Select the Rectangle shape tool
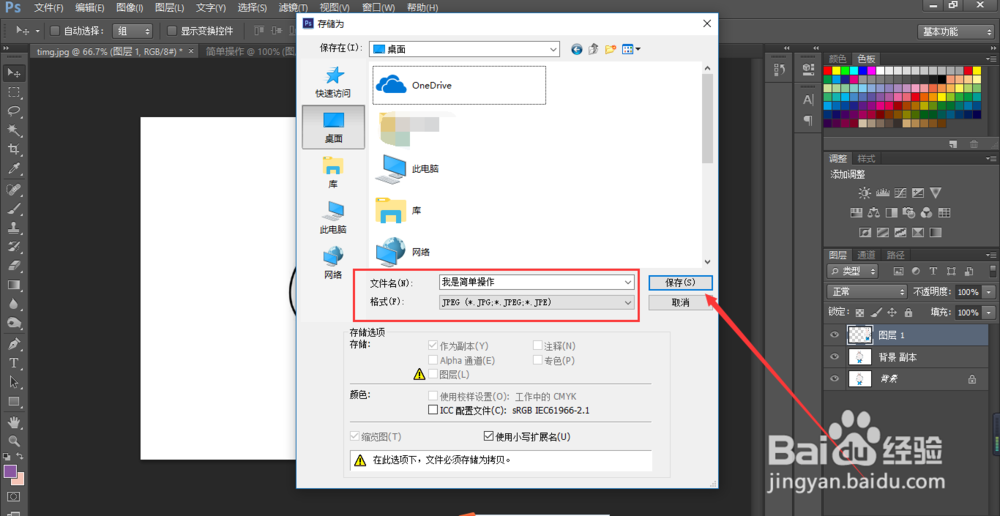1000x516 pixels. click(x=14, y=402)
